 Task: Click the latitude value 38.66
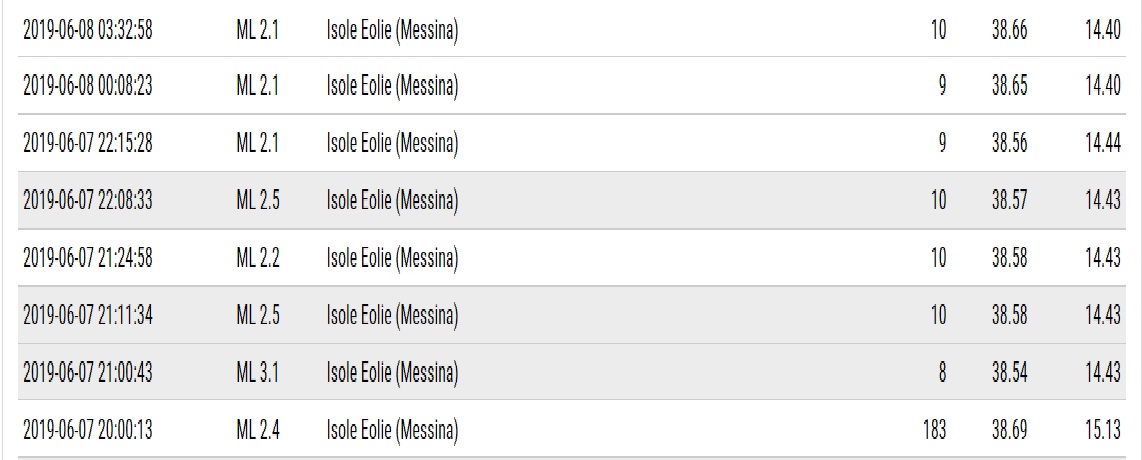(1009, 30)
